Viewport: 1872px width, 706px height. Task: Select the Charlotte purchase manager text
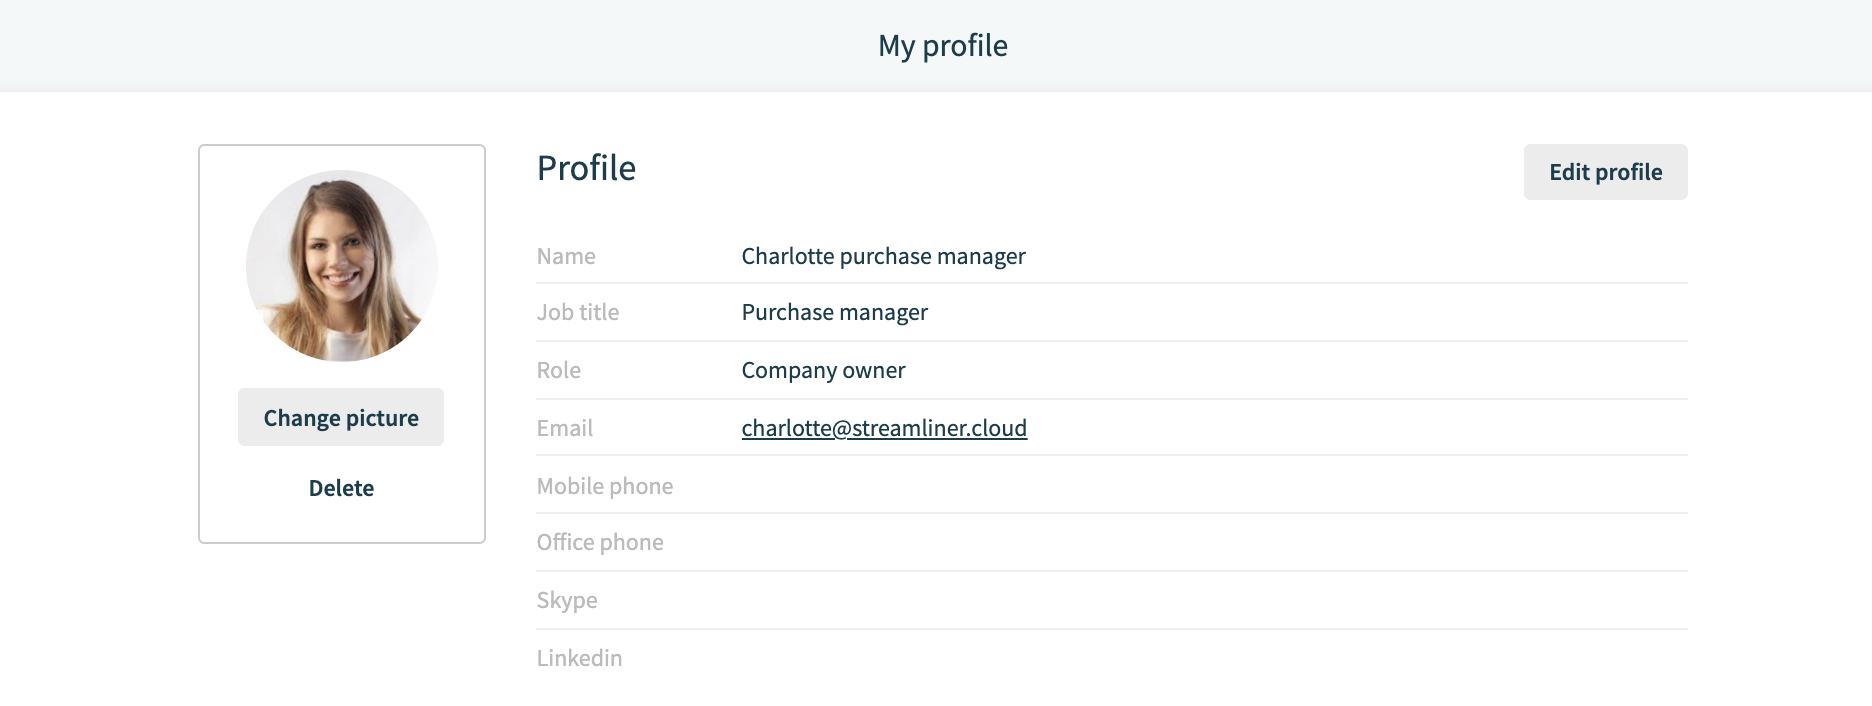tap(883, 256)
